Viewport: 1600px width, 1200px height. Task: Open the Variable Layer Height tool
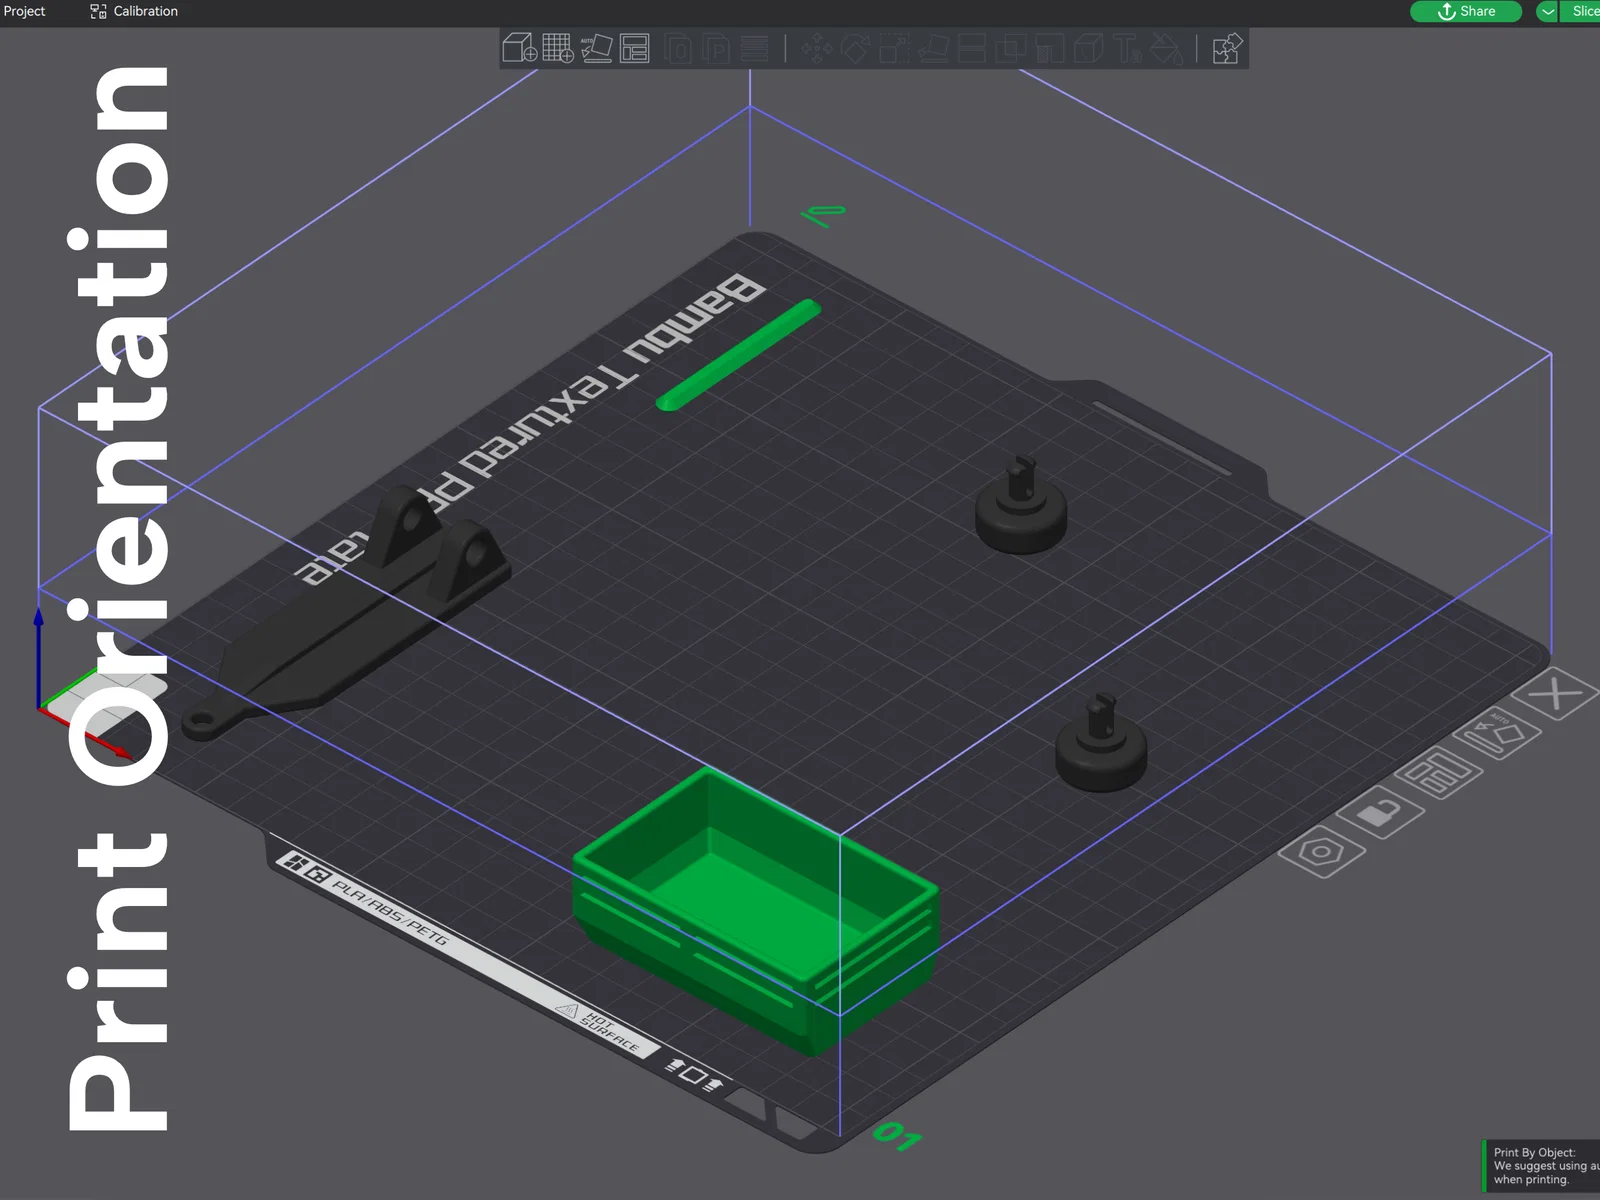(x=755, y=48)
